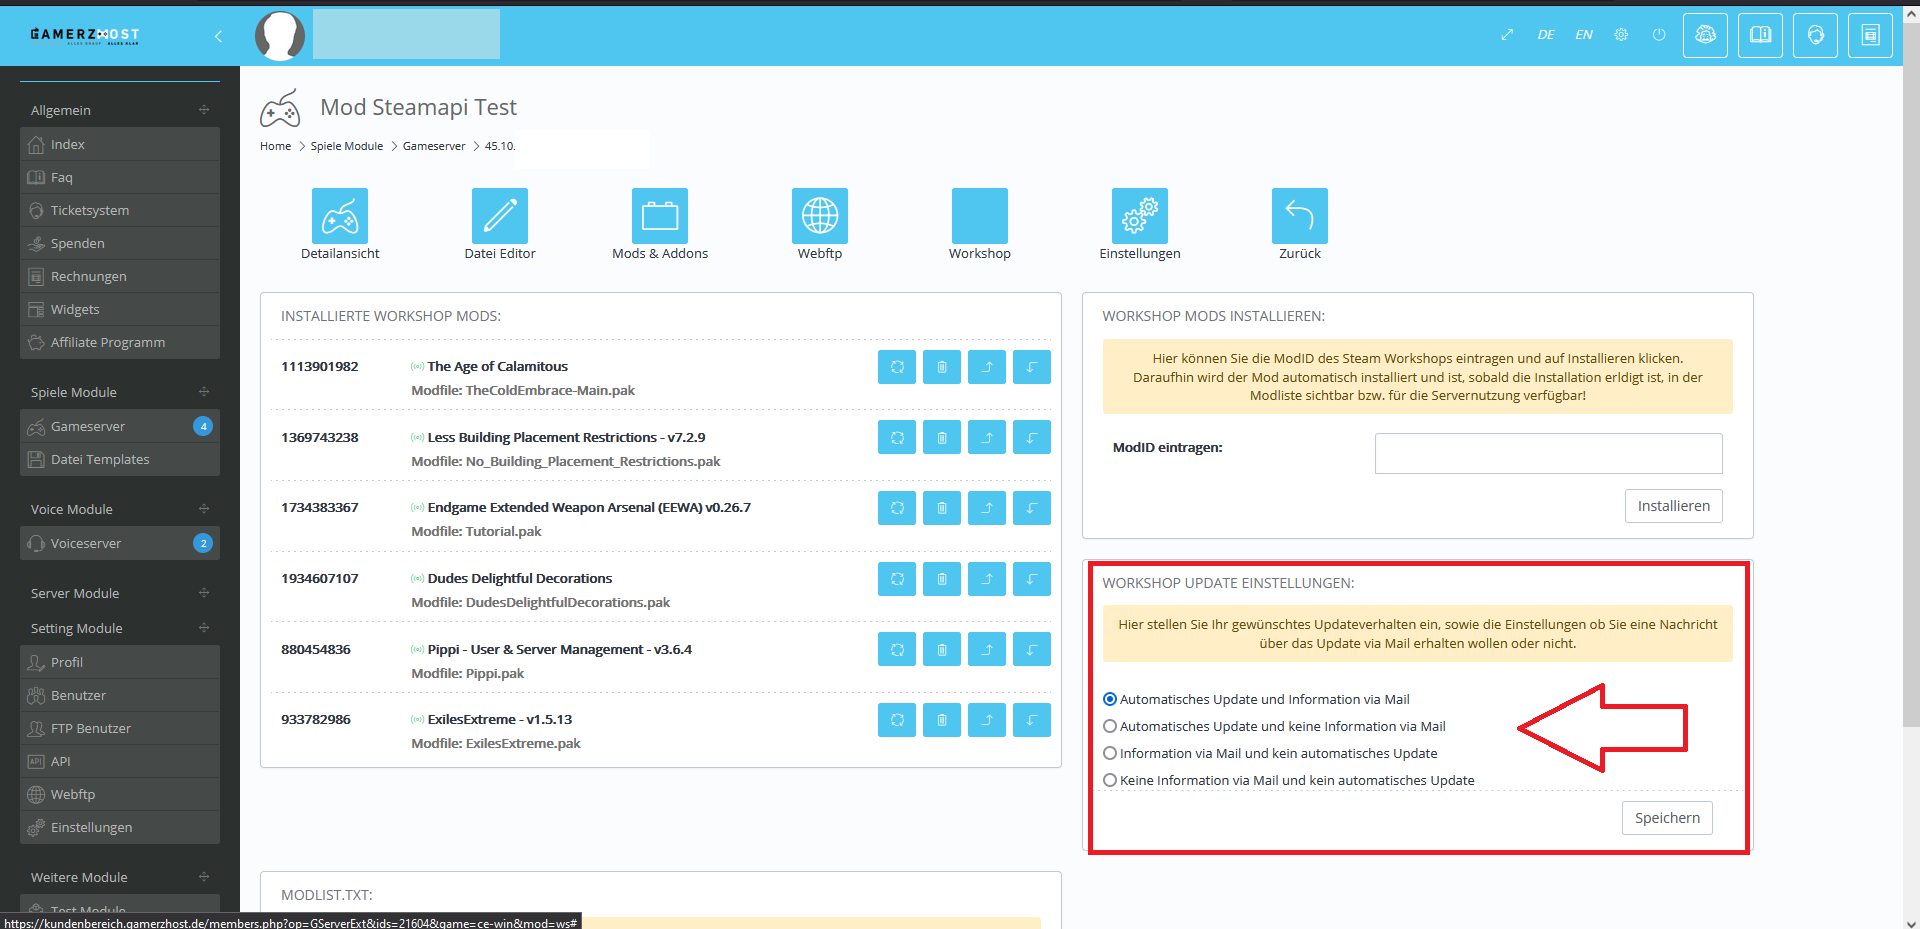This screenshot has height=929, width=1920.
Task: Collapse the Allgemein sidebar section
Action: click(x=204, y=110)
